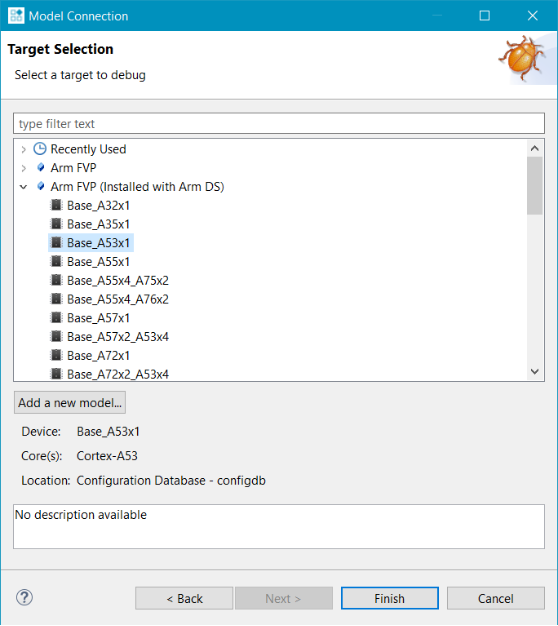Collapse Arm FVP (Installed with Arm DS)
The width and height of the screenshot is (558, 626).
(24, 186)
